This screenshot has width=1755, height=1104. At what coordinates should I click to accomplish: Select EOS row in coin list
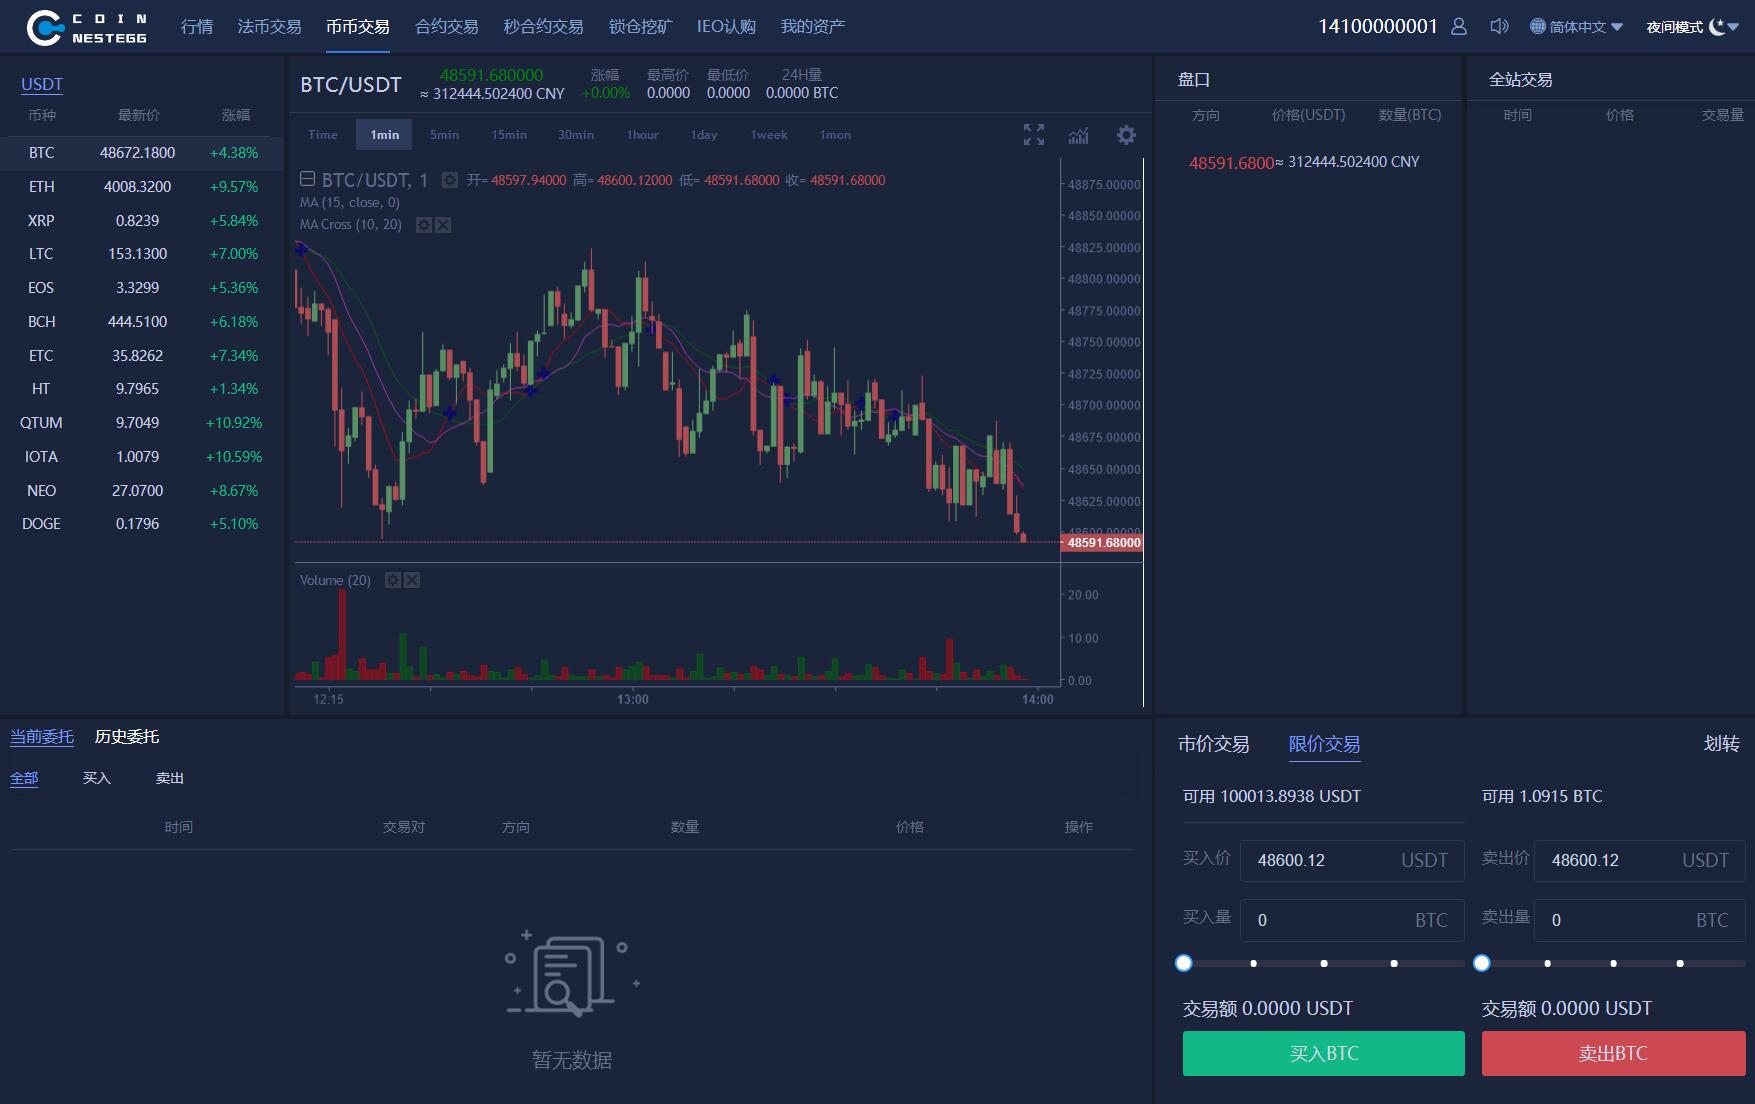(142, 288)
